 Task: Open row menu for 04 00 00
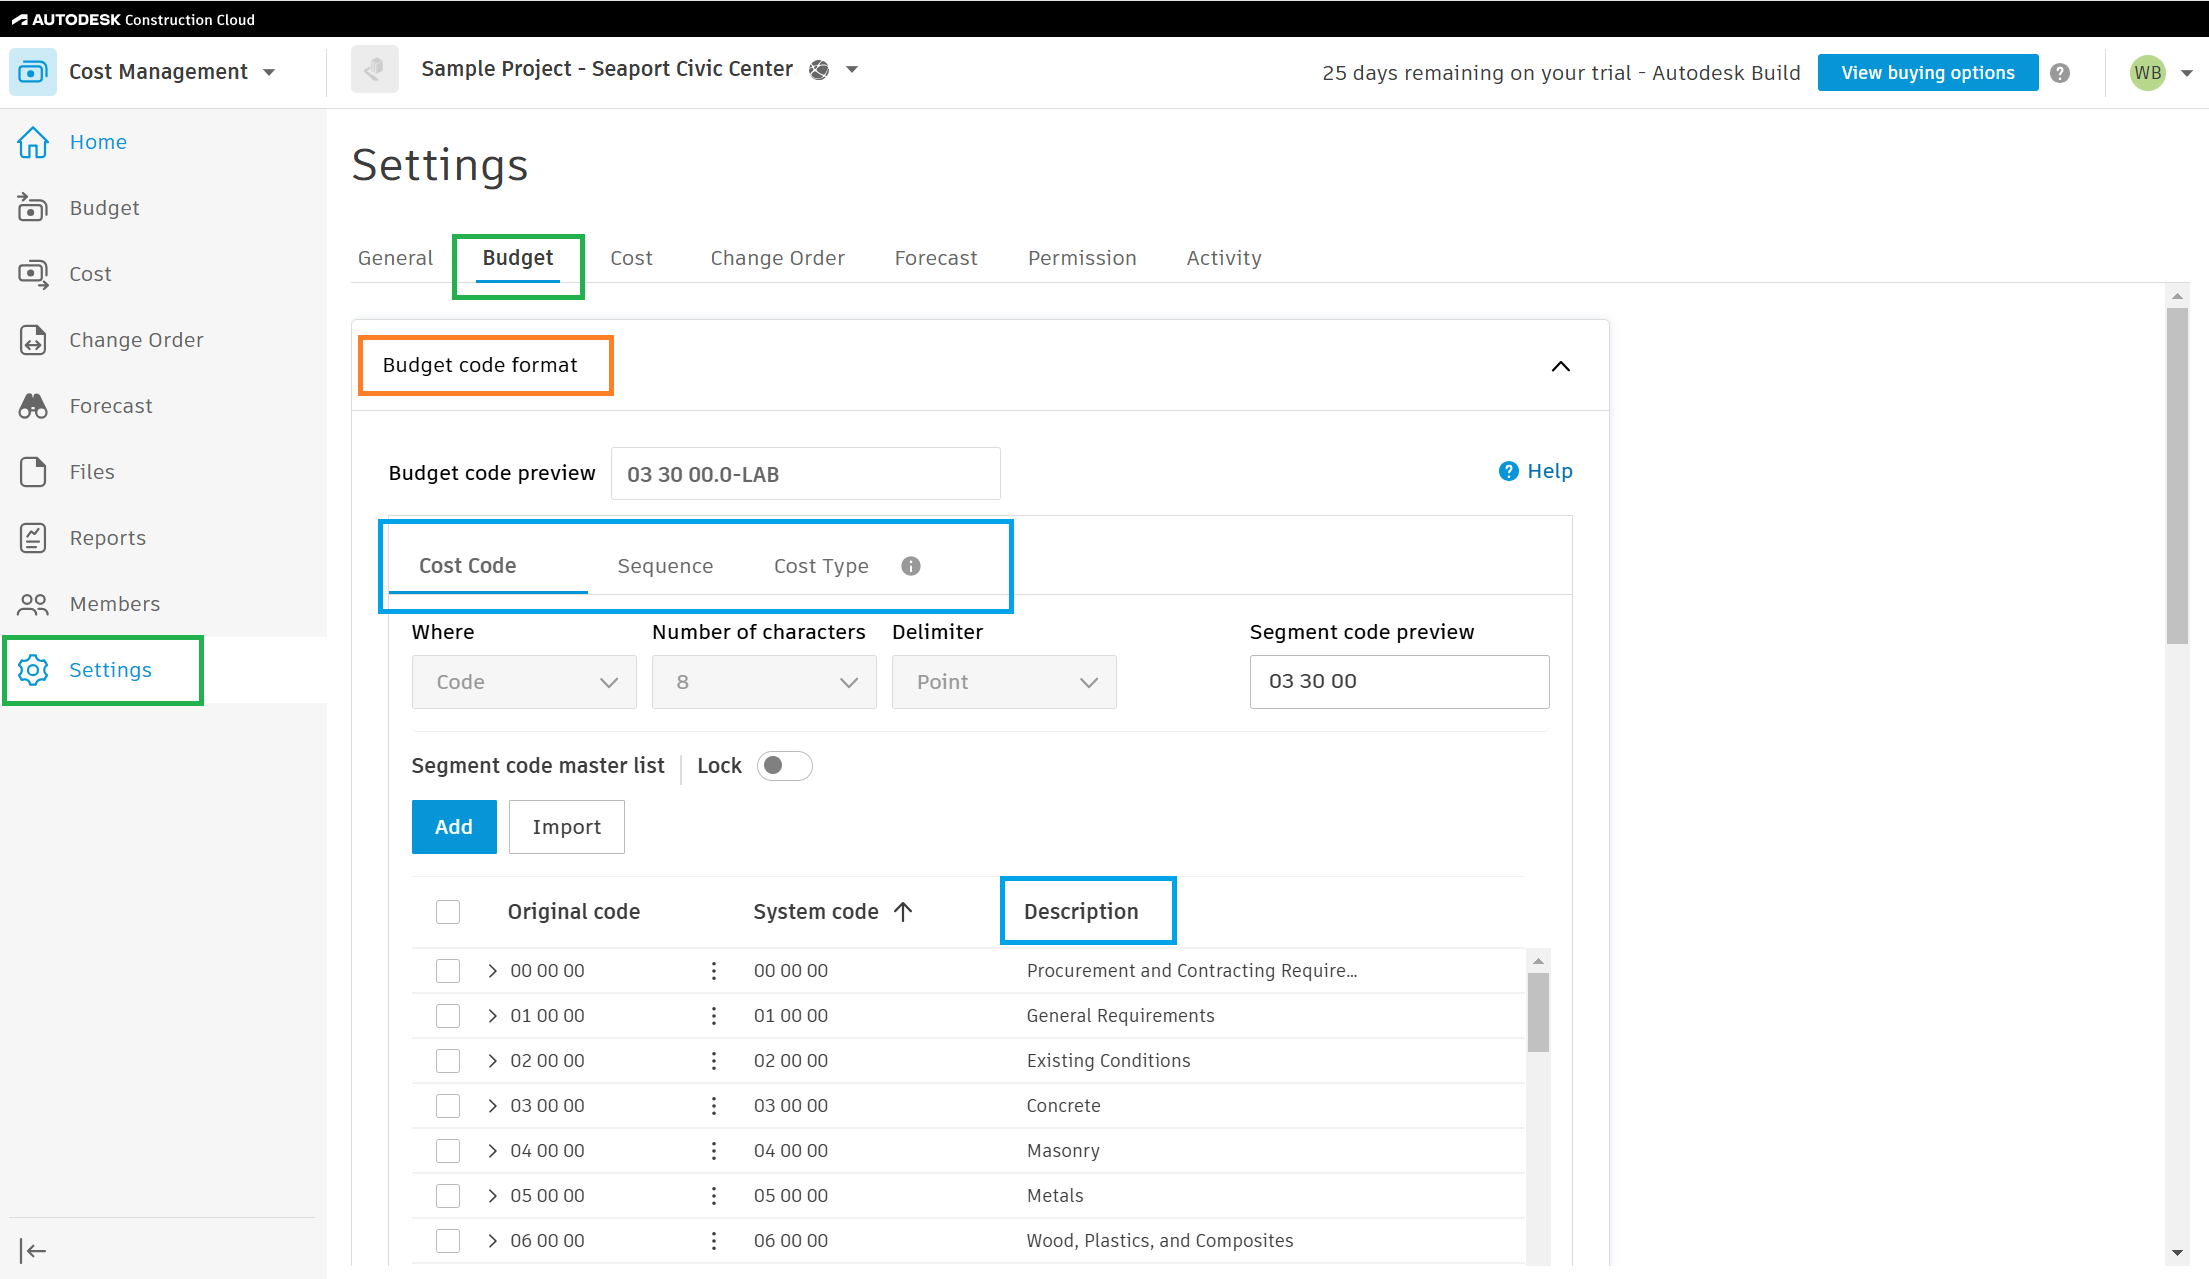point(714,1151)
